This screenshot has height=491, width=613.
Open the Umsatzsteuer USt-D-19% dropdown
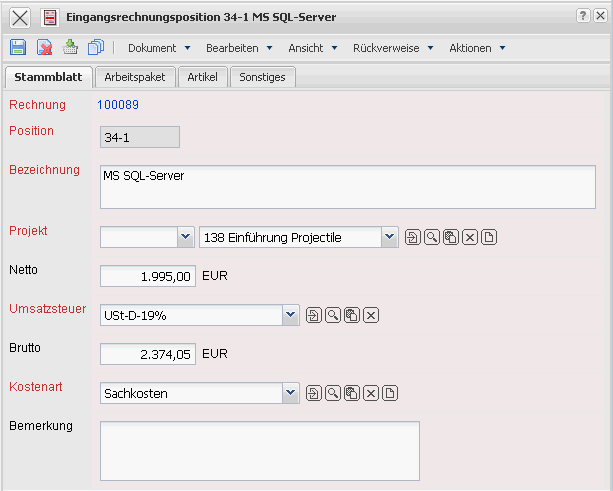click(290, 315)
